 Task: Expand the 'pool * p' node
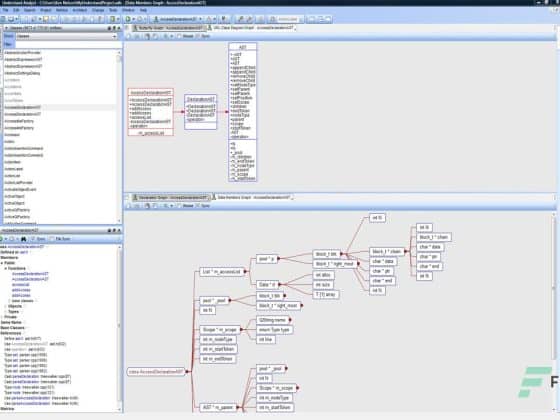[279, 259]
